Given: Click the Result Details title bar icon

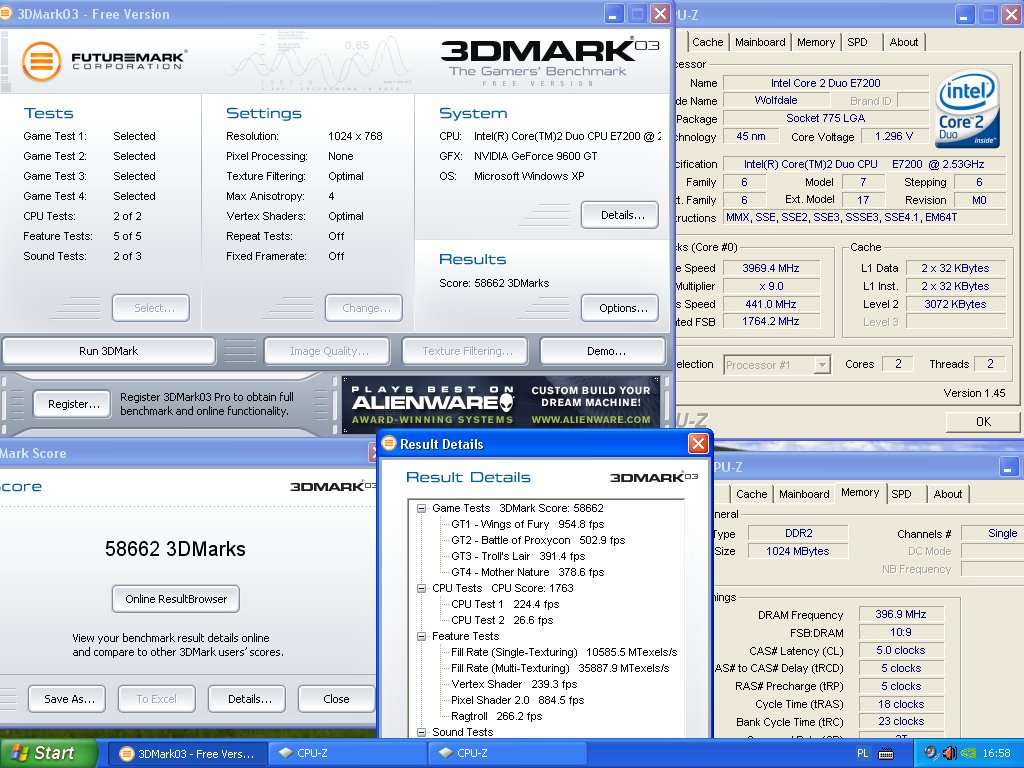Looking at the screenshot, I should coord(389,443).
